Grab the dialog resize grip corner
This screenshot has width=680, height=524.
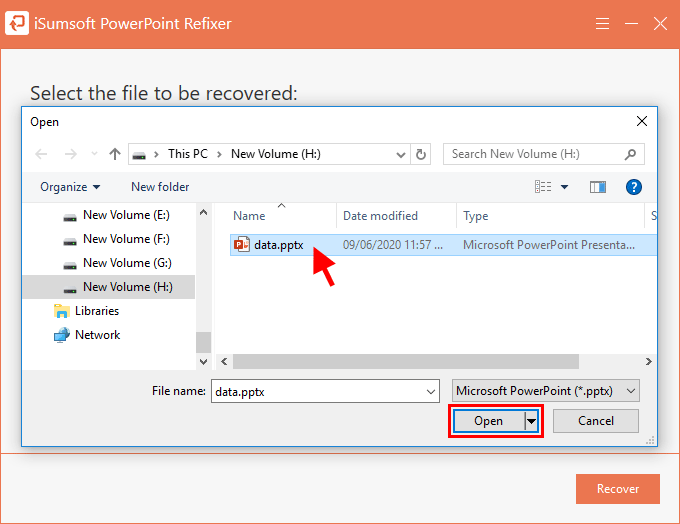[650, 441]
